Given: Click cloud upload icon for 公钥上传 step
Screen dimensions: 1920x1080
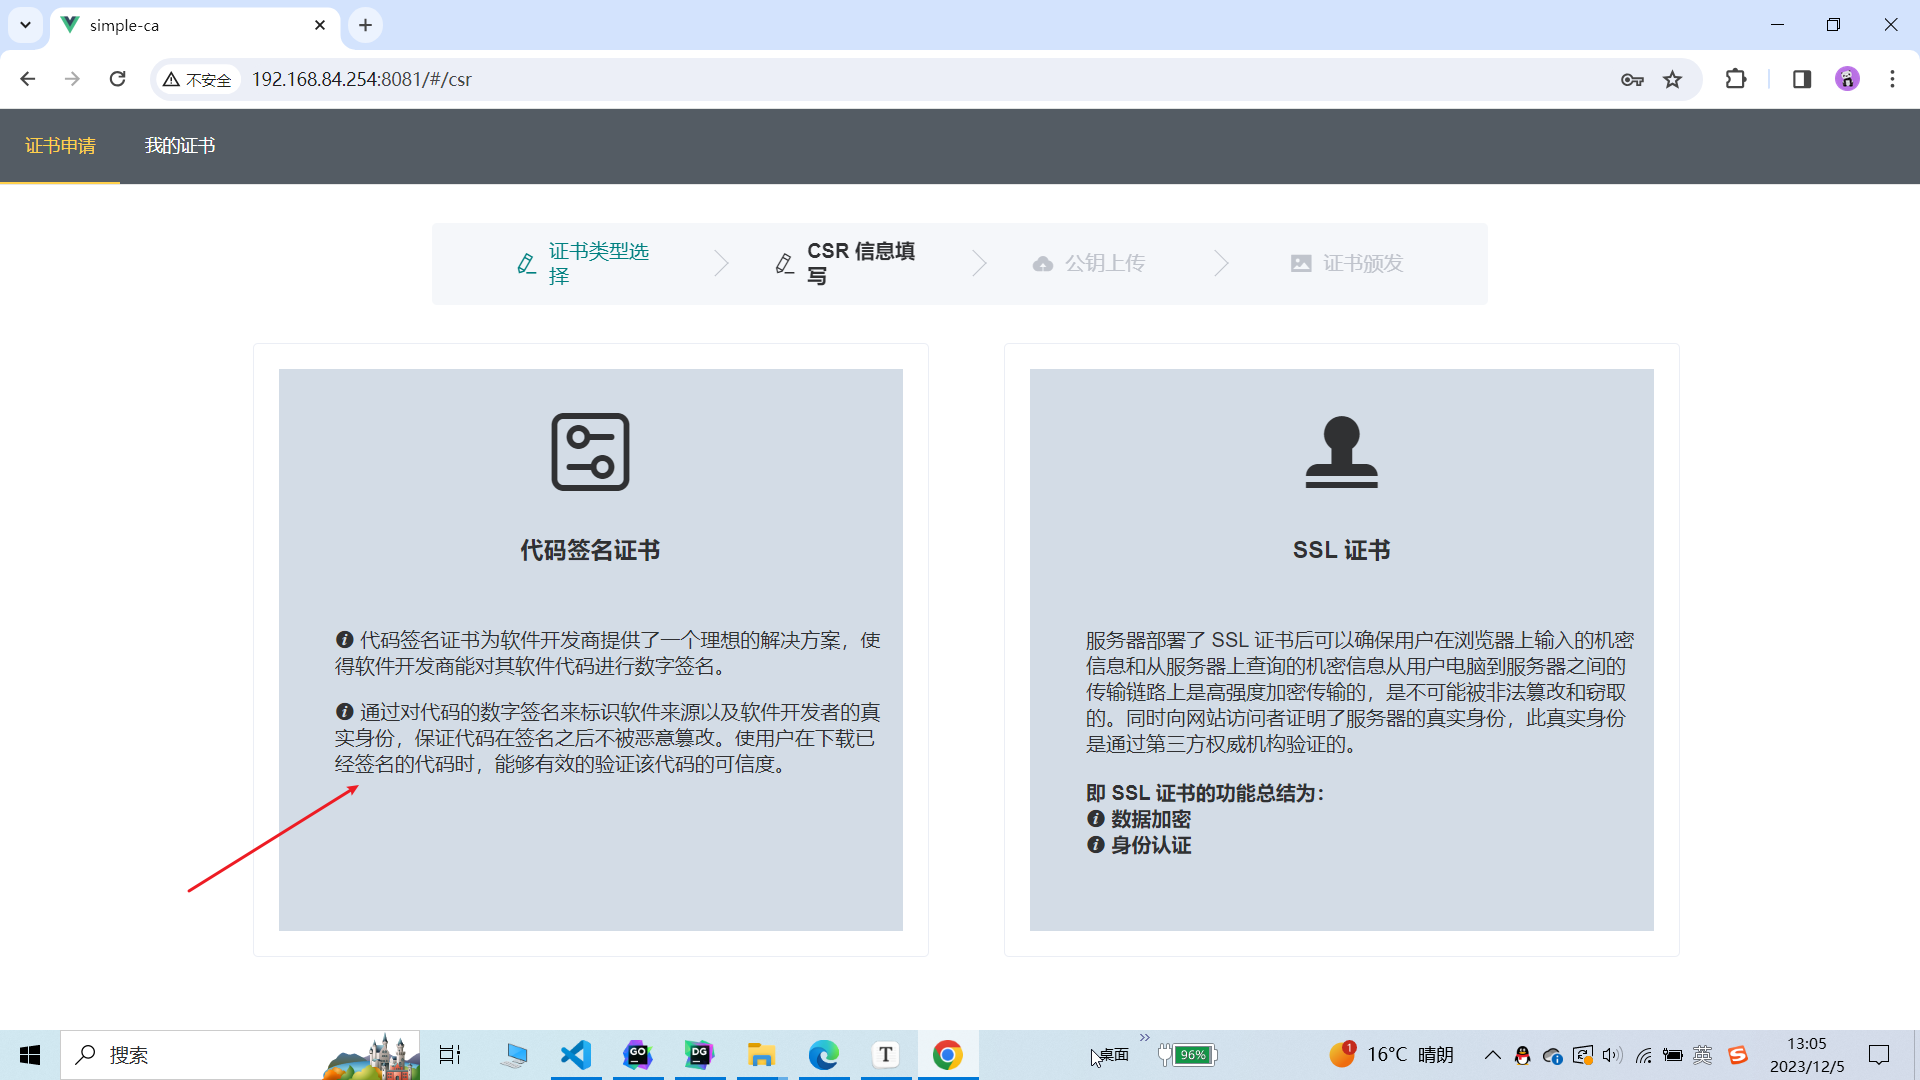Looking at the screenshot, I should point(1043,264).
